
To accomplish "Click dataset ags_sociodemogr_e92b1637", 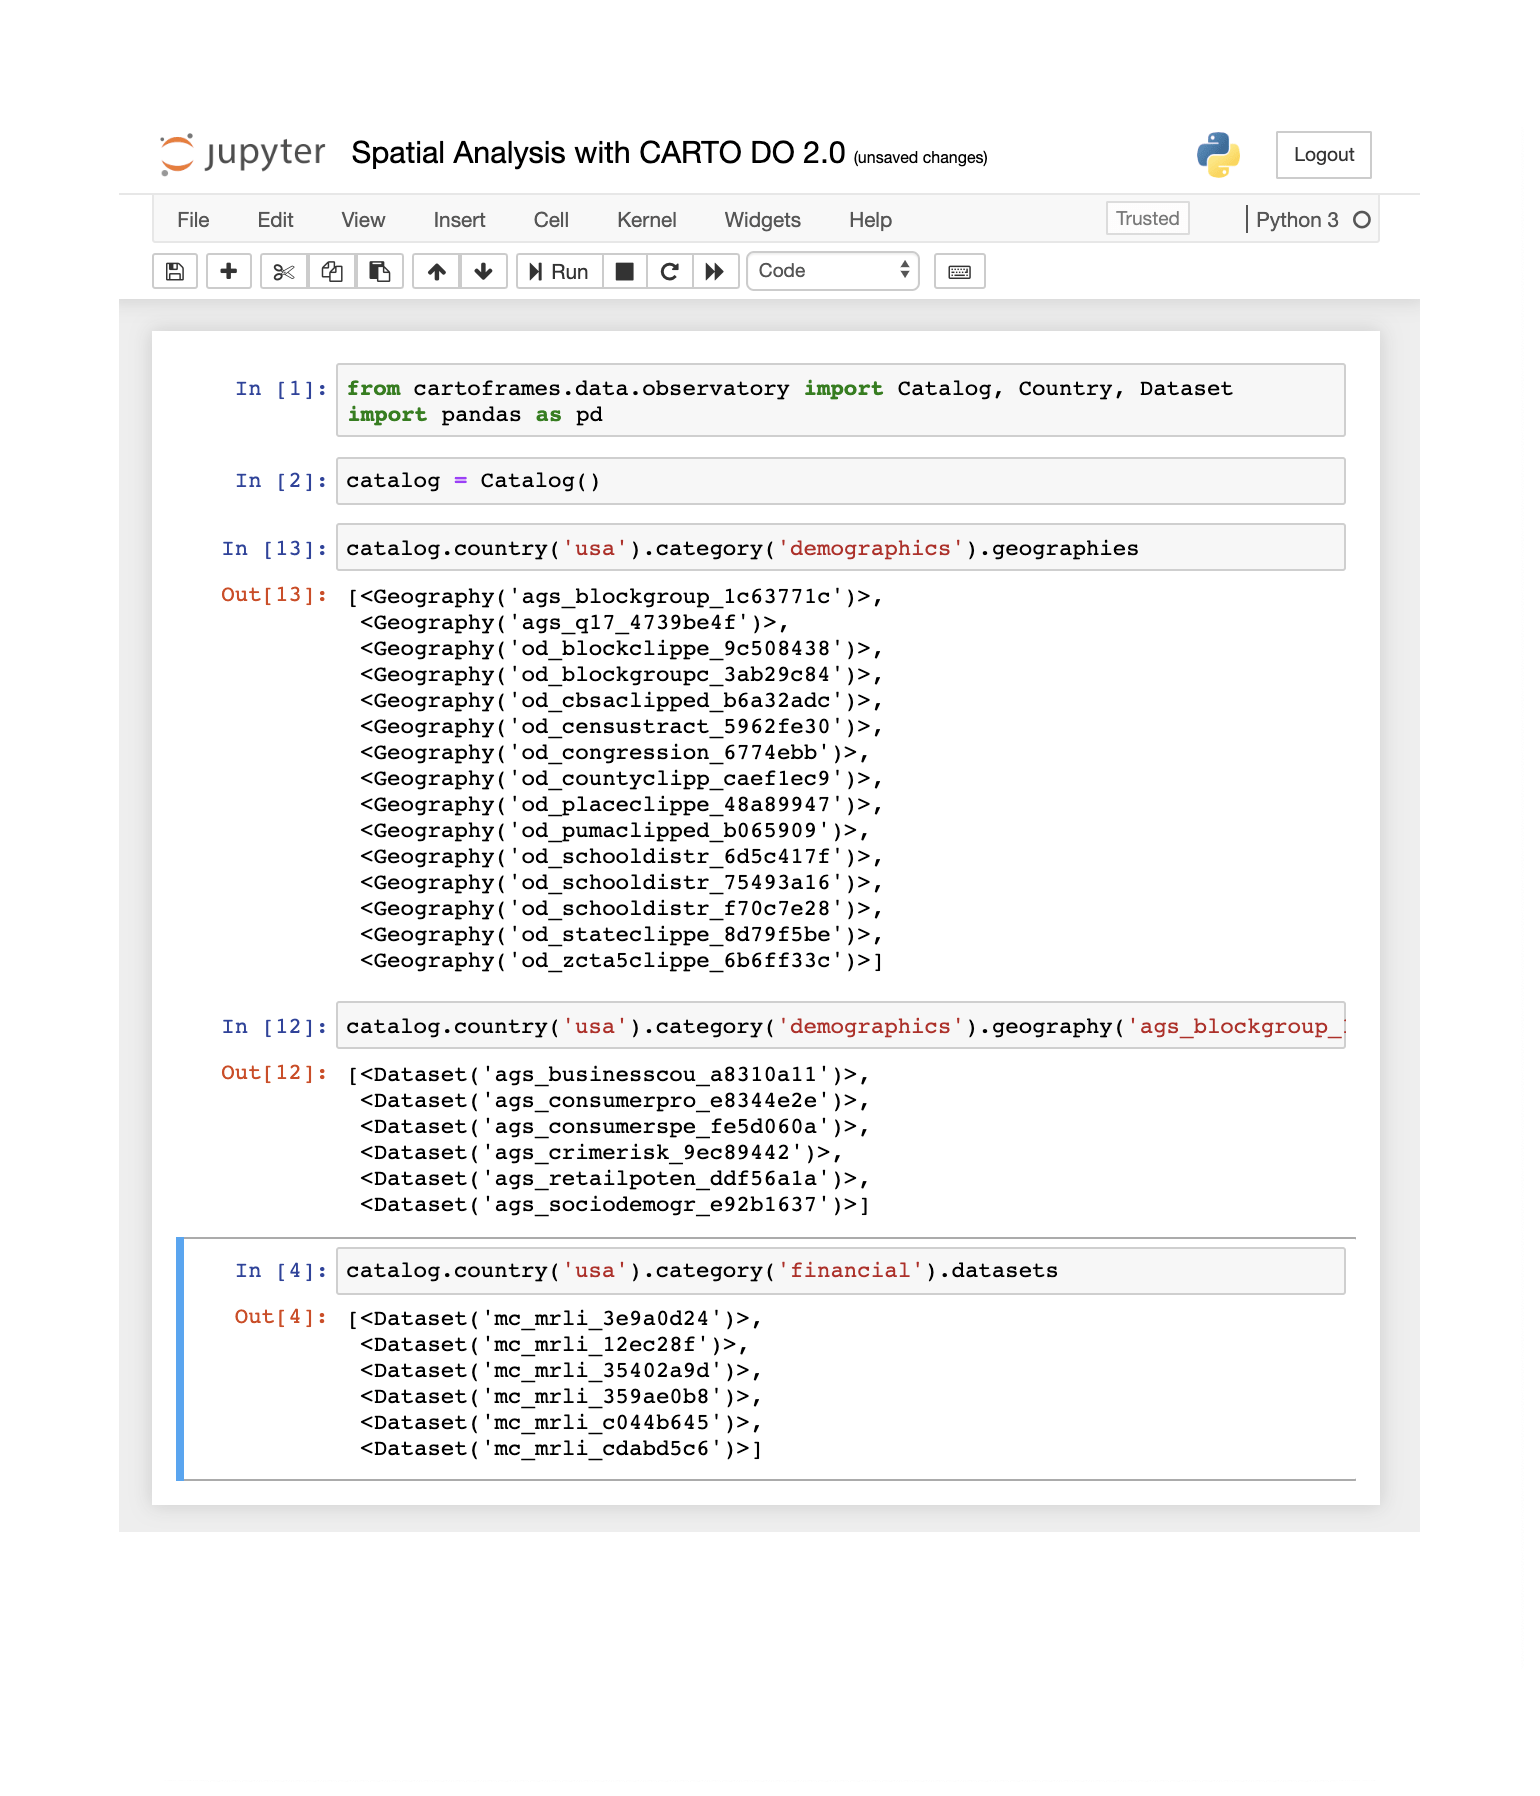I will click(614, 1205).
